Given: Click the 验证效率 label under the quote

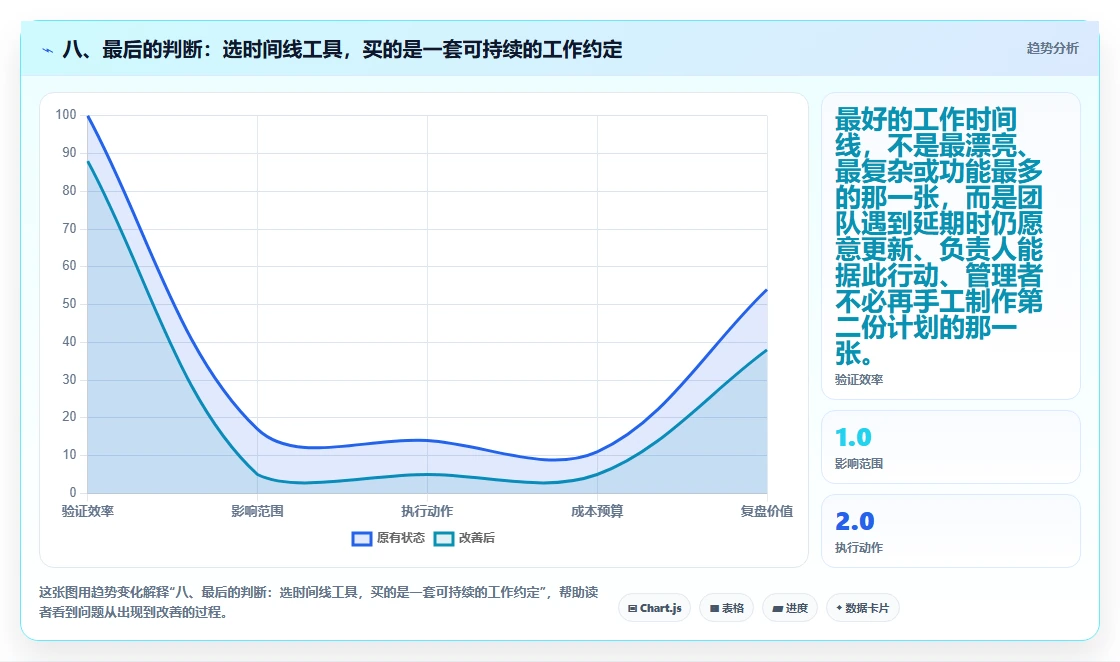Looking at the screenshot, I should [859, 380].
